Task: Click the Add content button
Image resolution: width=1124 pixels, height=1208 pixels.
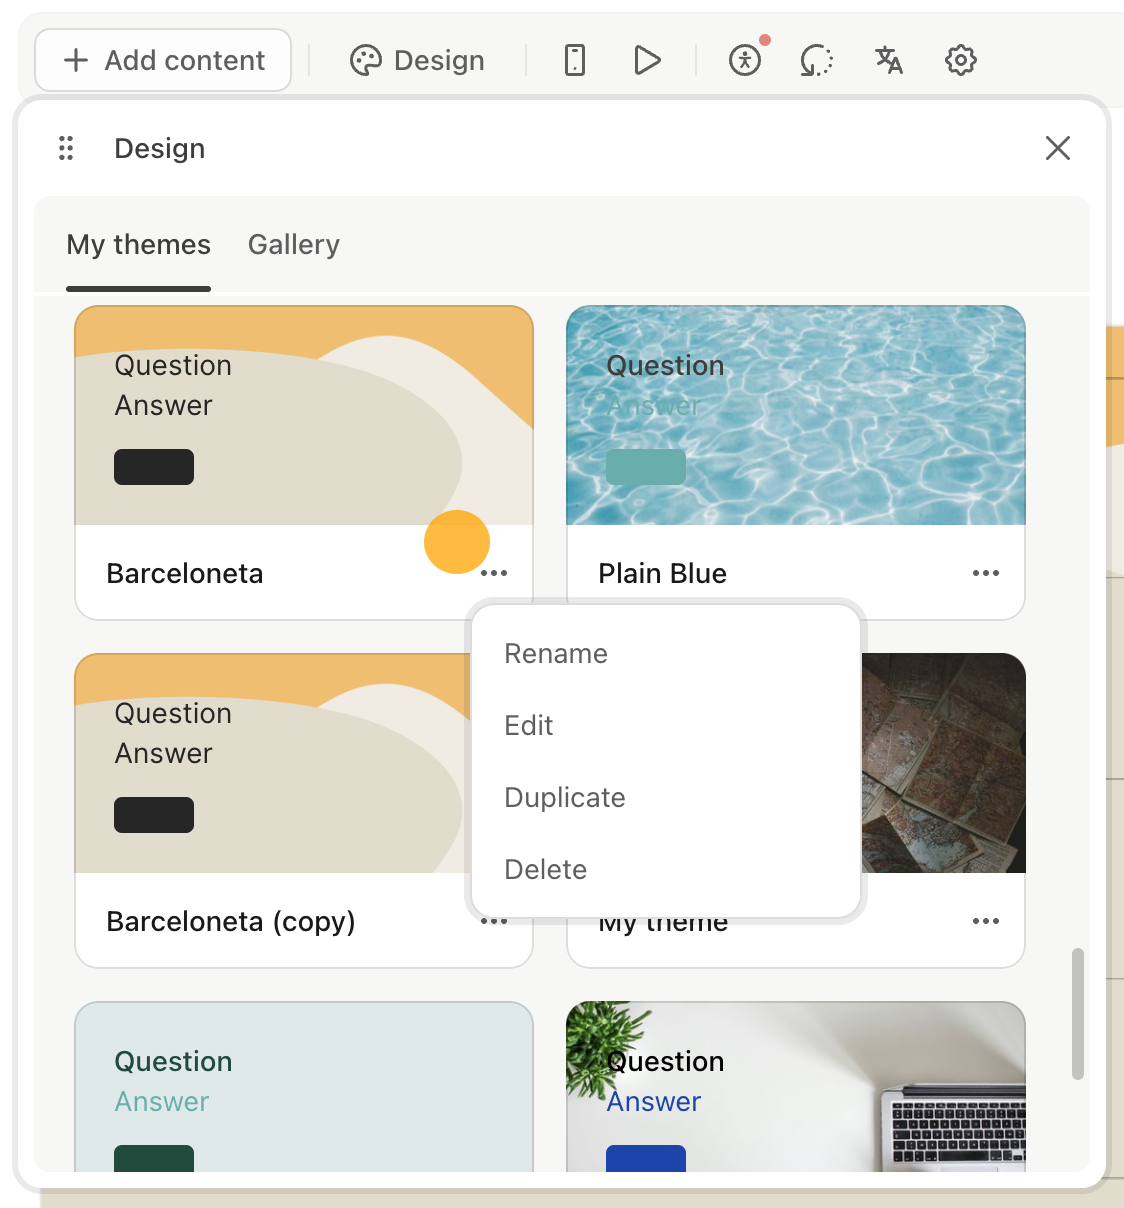Action: (x=163, y=60)
